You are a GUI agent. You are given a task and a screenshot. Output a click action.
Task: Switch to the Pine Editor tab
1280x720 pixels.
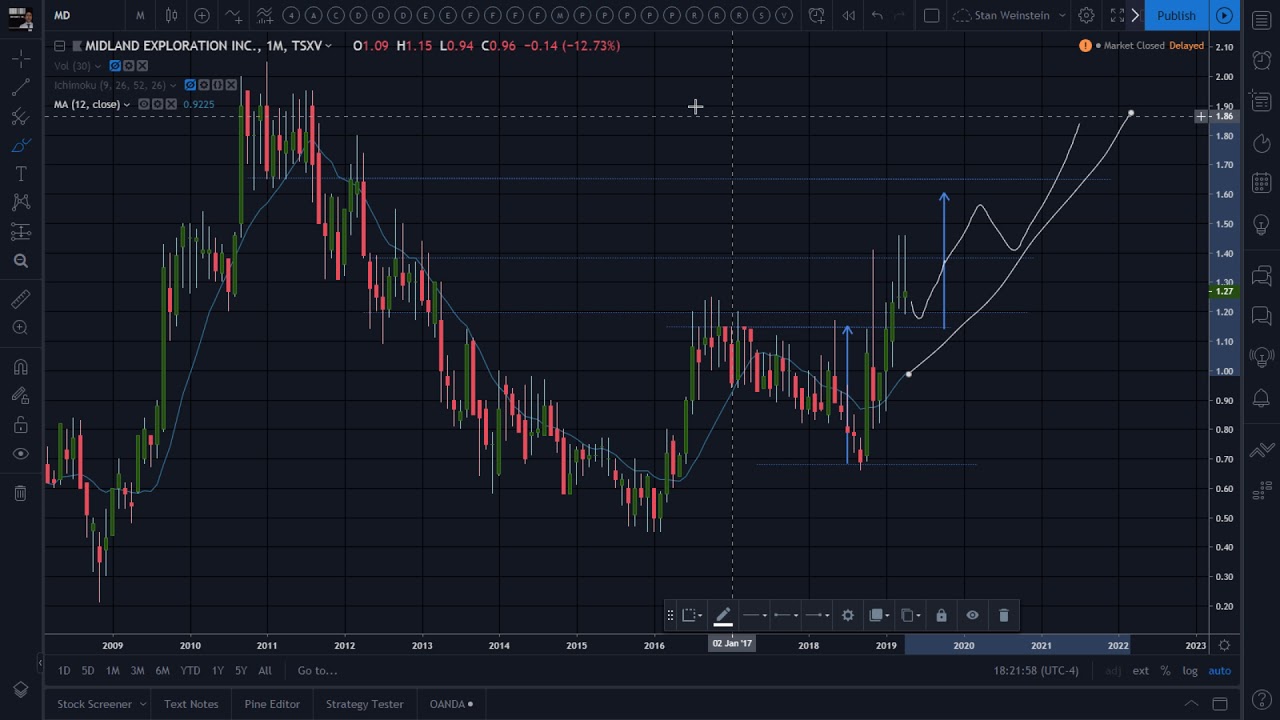pyautogui.click(x=272, y=704)
